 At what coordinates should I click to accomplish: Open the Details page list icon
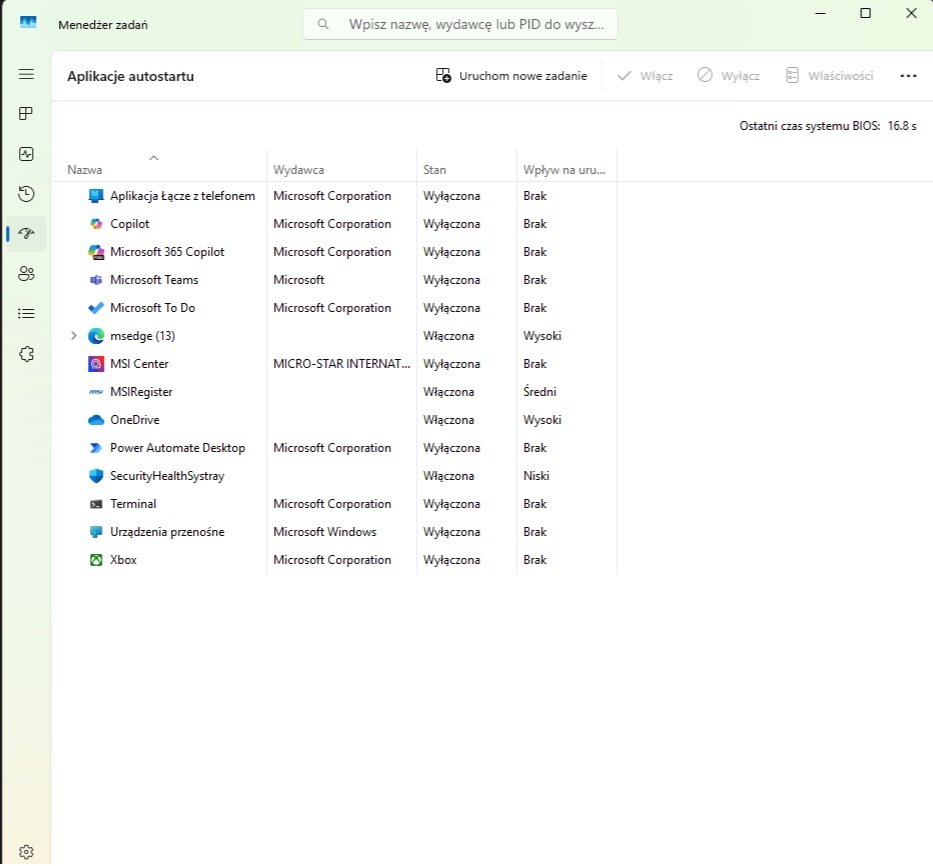(x=26, y=314)
